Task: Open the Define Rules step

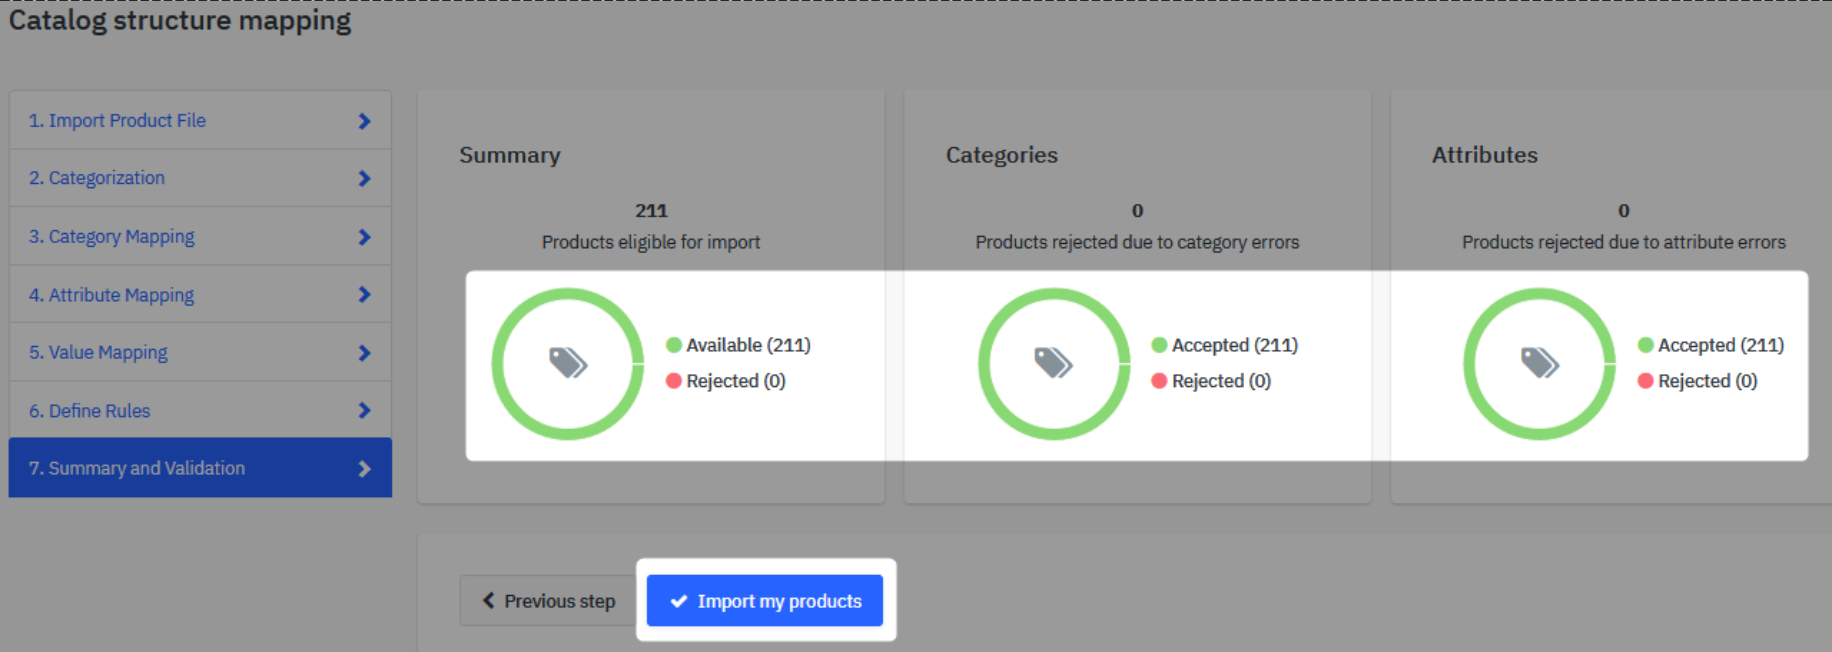Action: [x=90, y=411]
